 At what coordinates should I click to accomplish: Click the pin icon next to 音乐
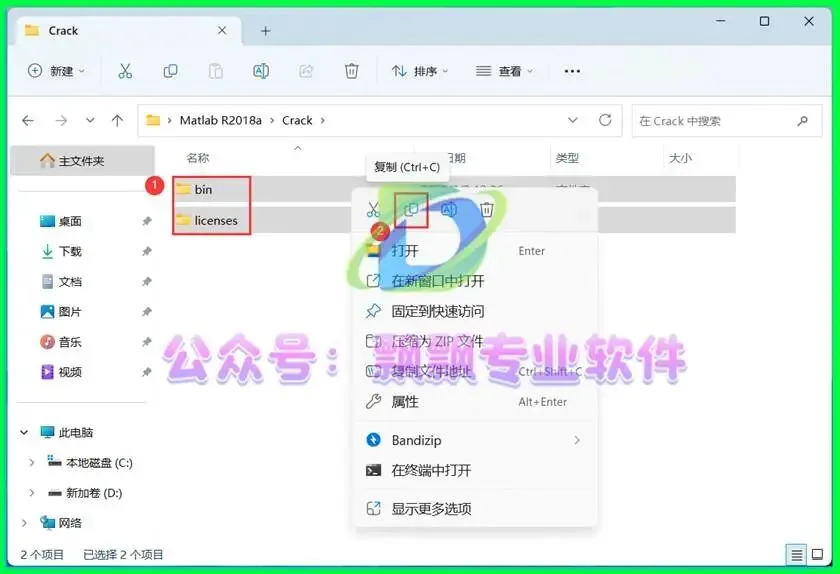coord(146,342)
